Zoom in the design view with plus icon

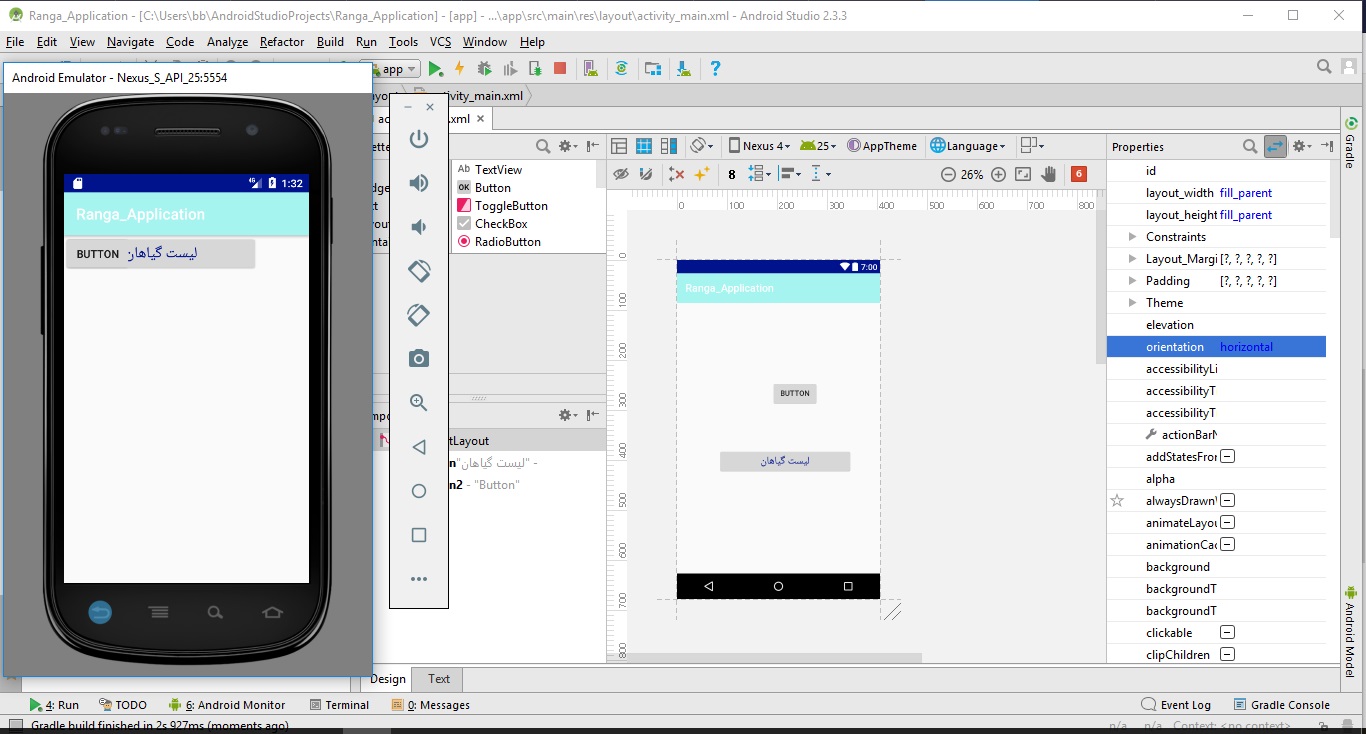(998, 174)
